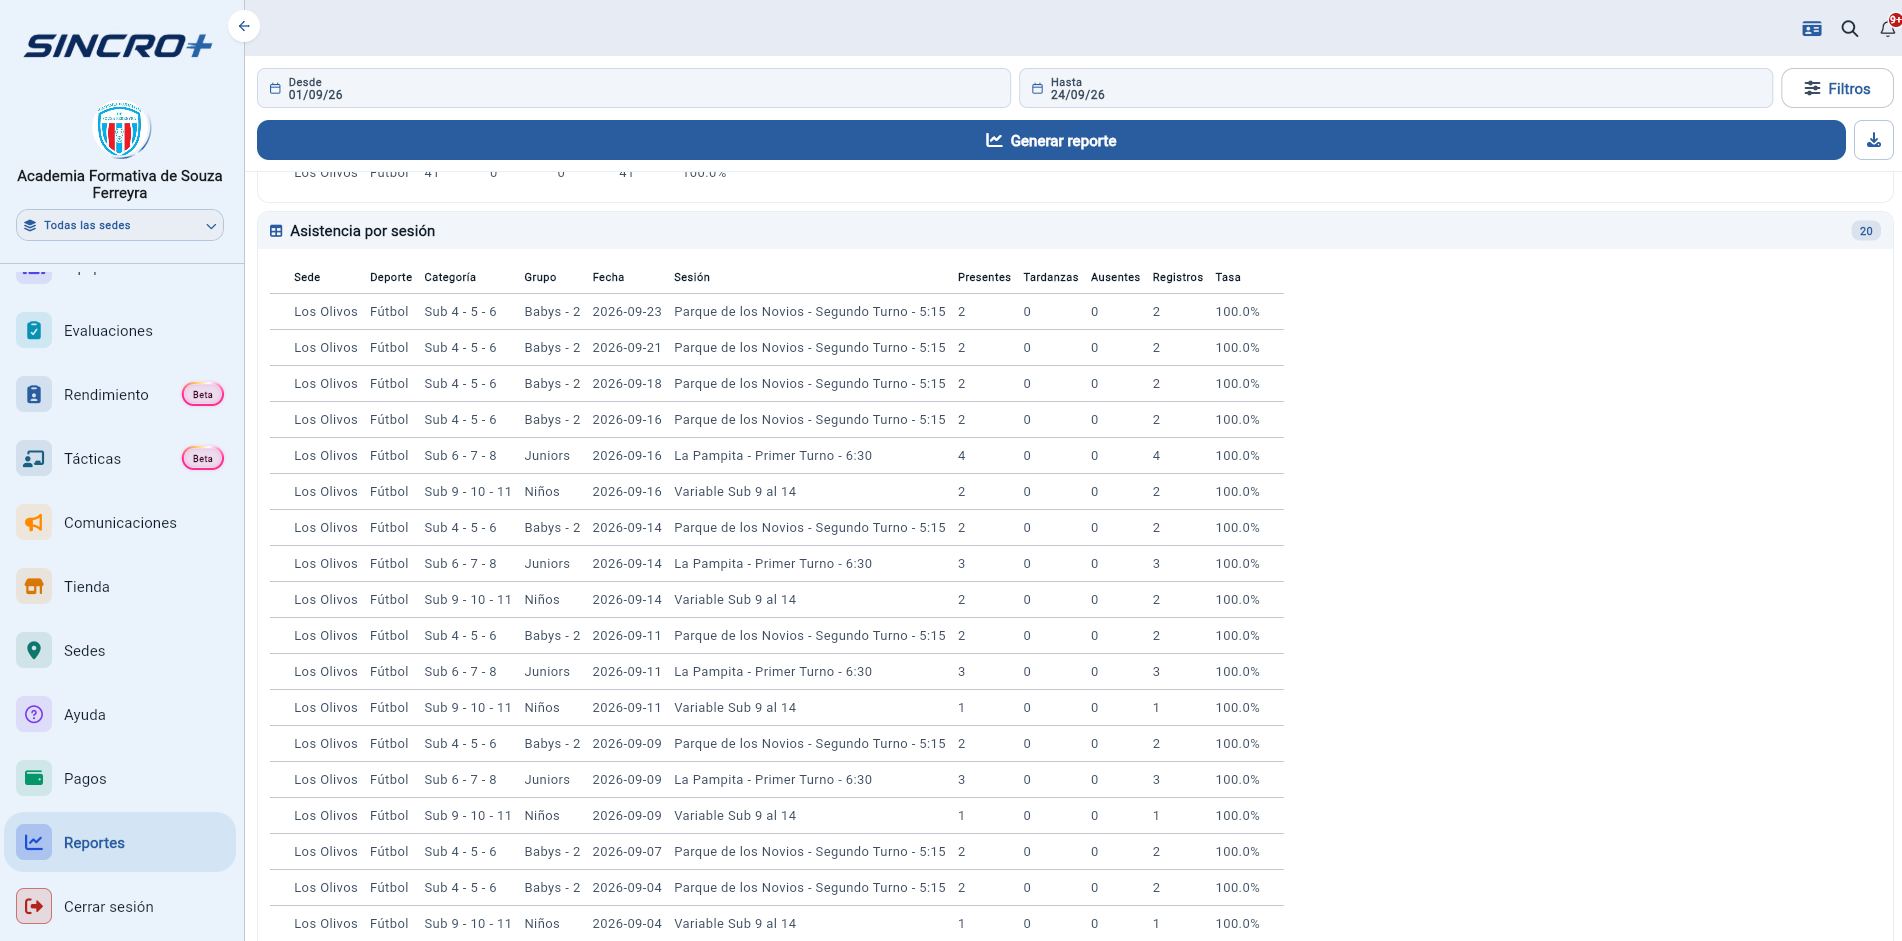Click the Cerrar sesión exit icon

[34, 907]
